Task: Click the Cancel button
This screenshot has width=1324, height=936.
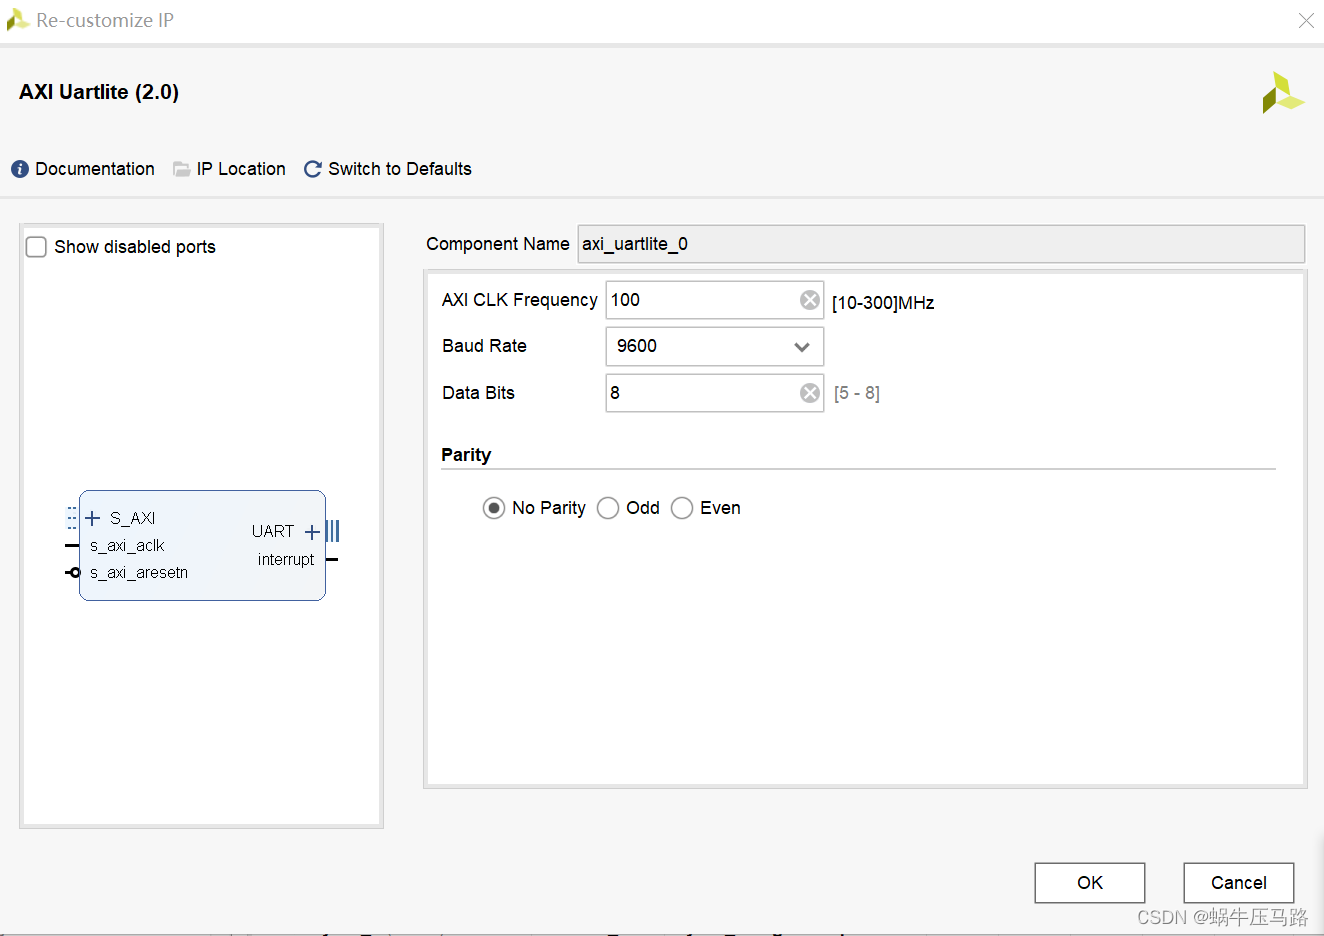Action: click(1239, 883)
